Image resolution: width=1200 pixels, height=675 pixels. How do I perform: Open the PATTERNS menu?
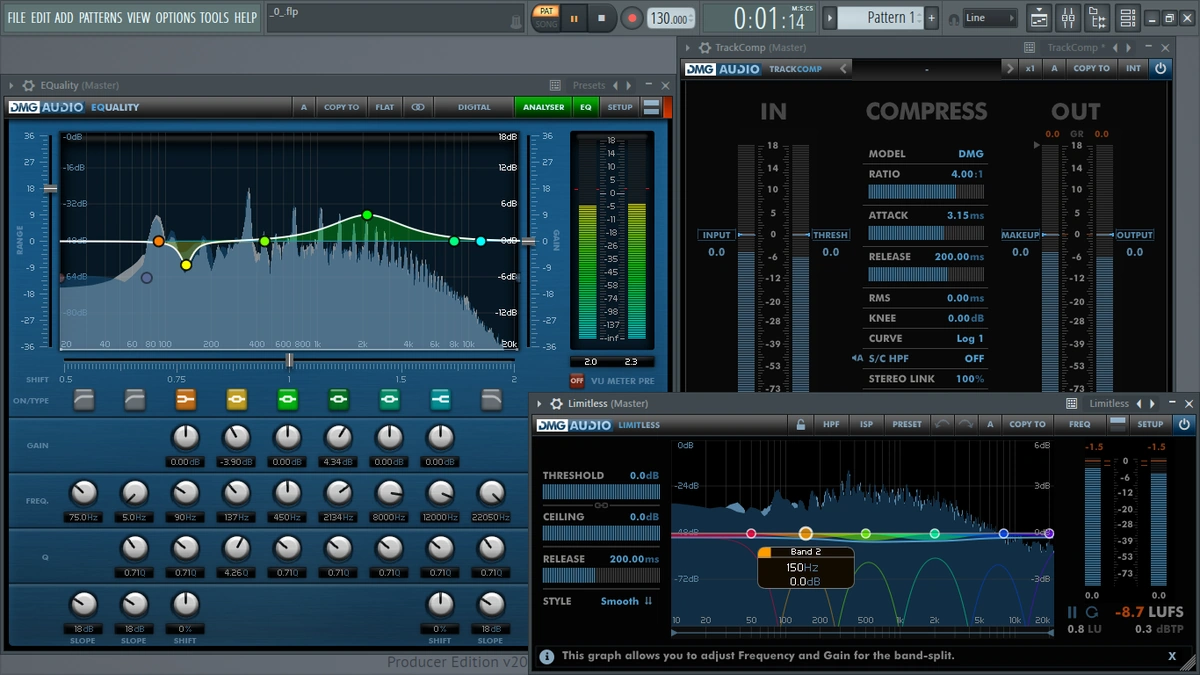pos(100,18)
